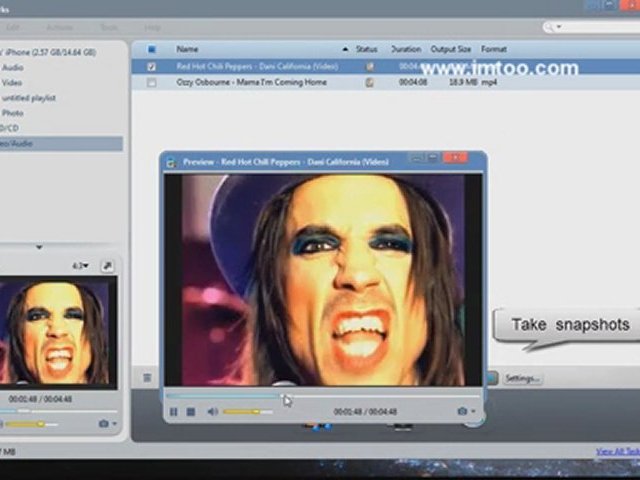This screenshot has height=480, width=640.
Task: Click the status icon of the Red Hot Chili Peppers row
Action: pyautogui.click(x=369, y=66)
